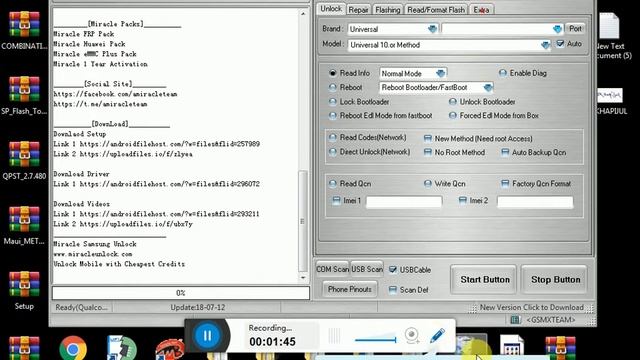Viewport: 640px width, 360px height.
Task: Expand the port selection dropdown
Action: click(x=557, y=29)
